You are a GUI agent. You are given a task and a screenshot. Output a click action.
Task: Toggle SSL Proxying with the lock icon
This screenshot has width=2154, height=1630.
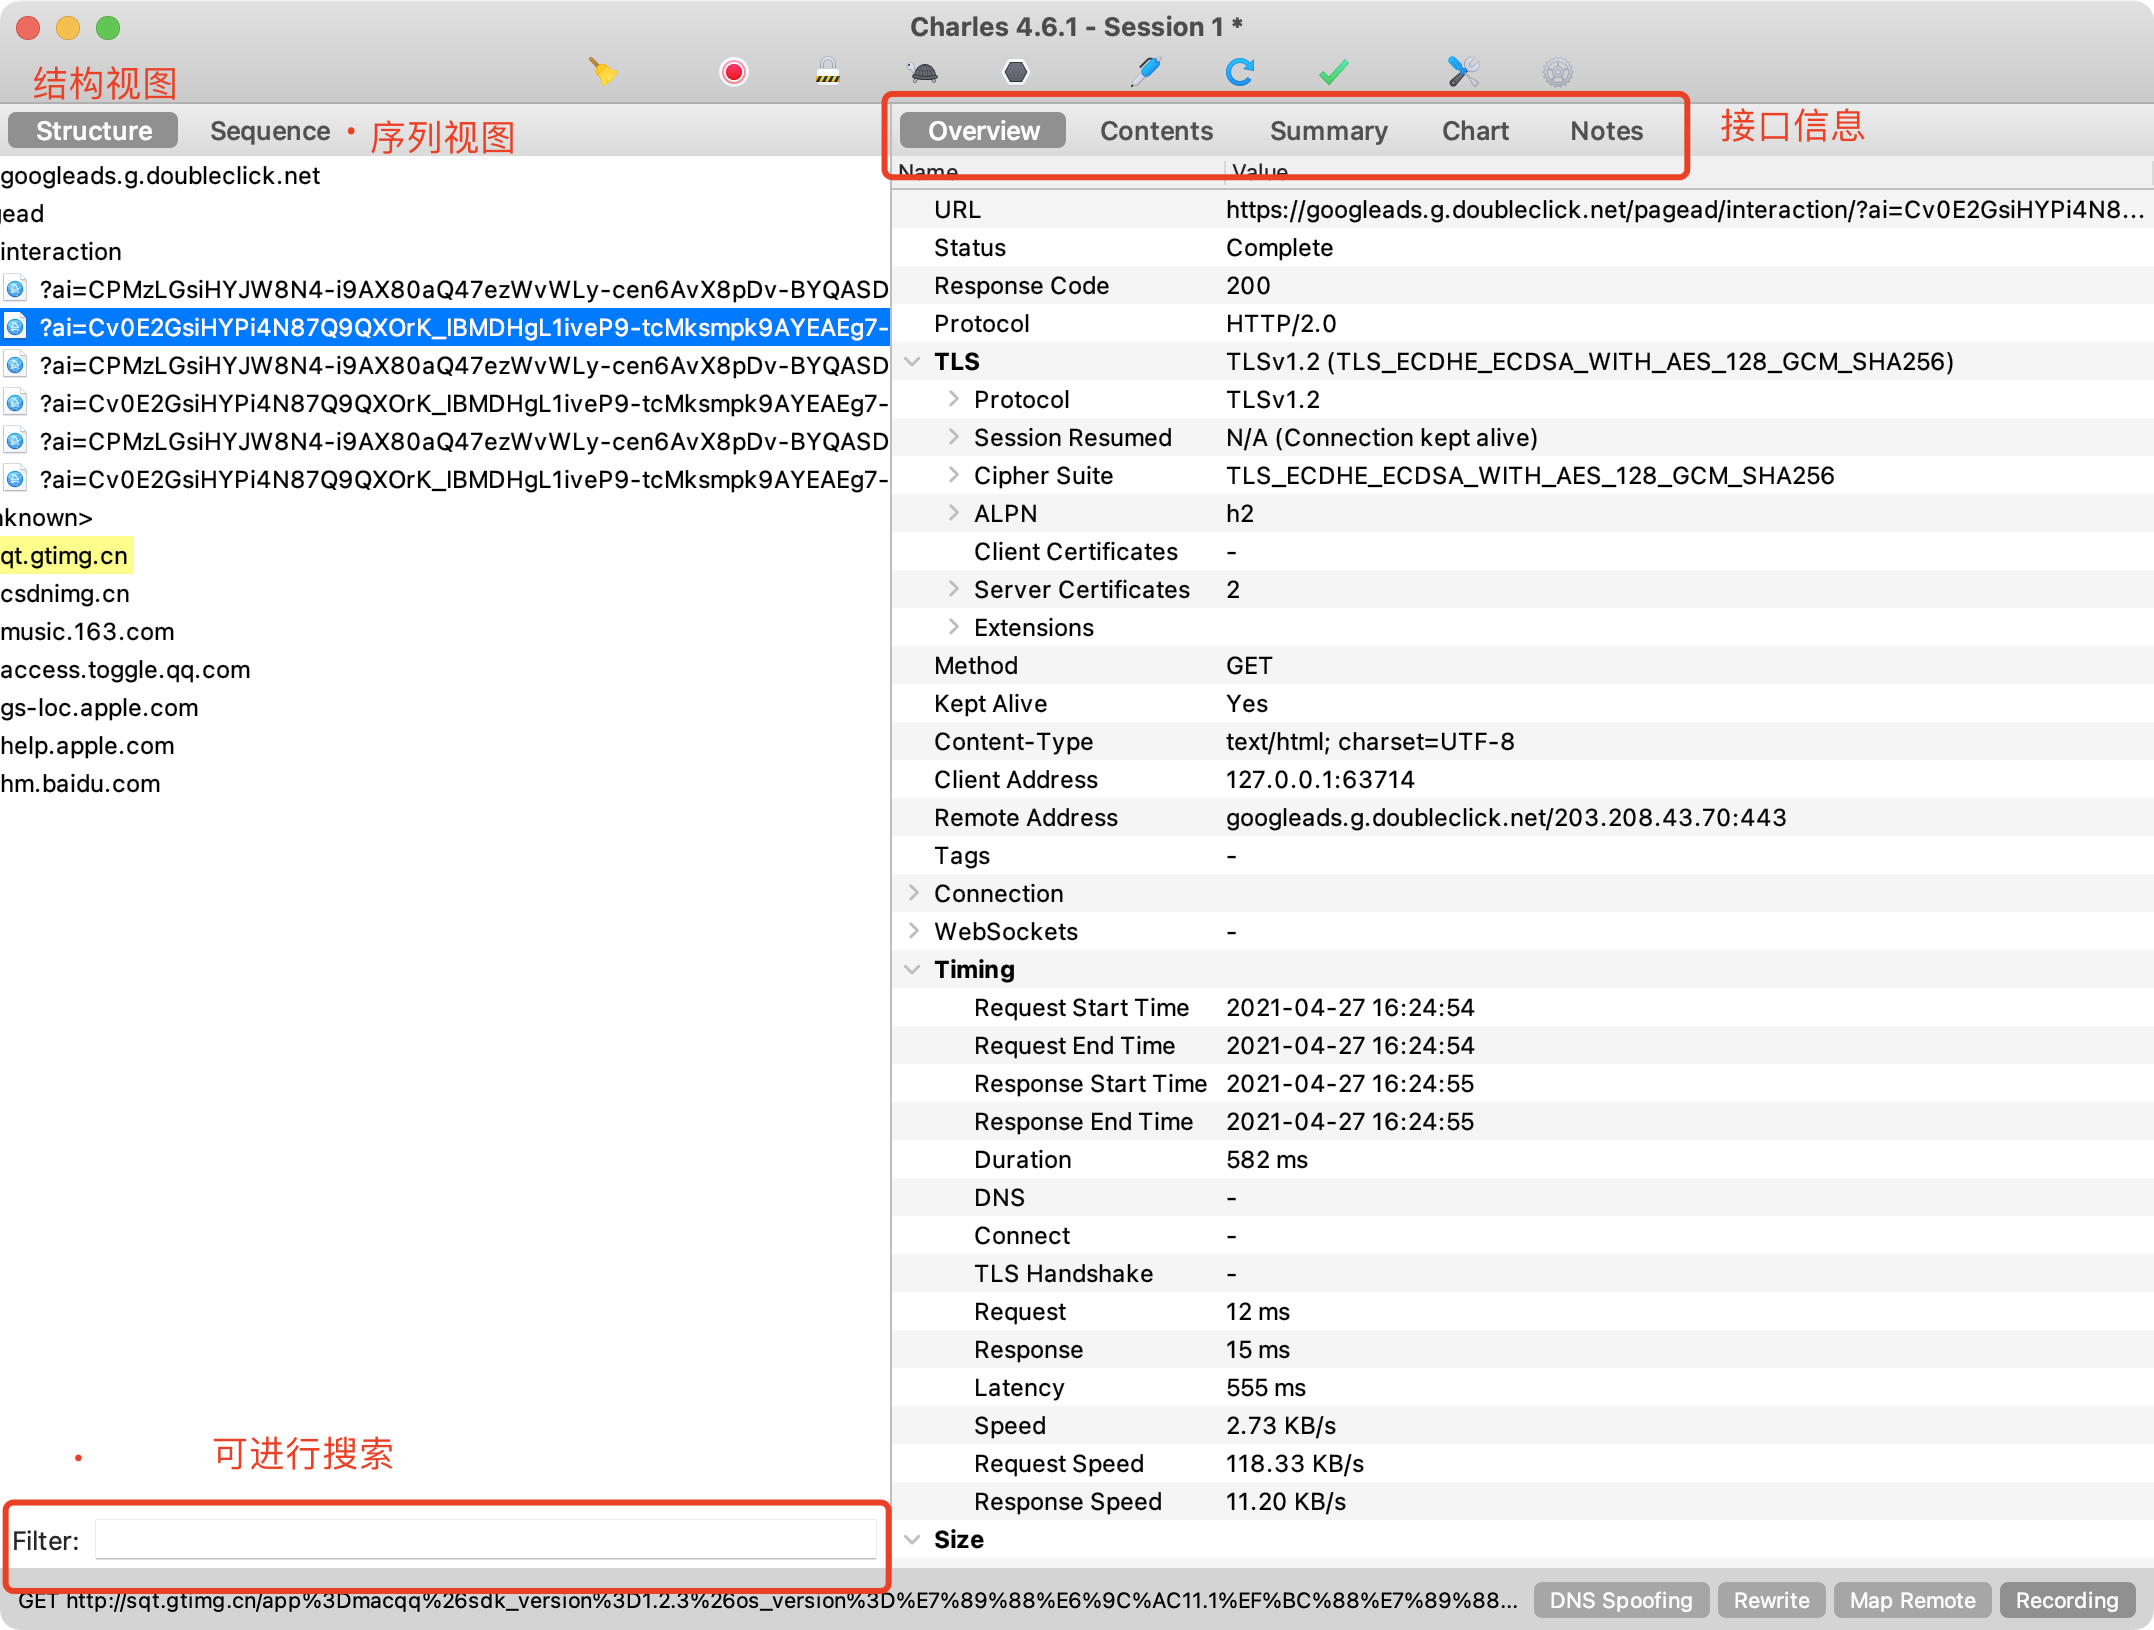point(827,72)
